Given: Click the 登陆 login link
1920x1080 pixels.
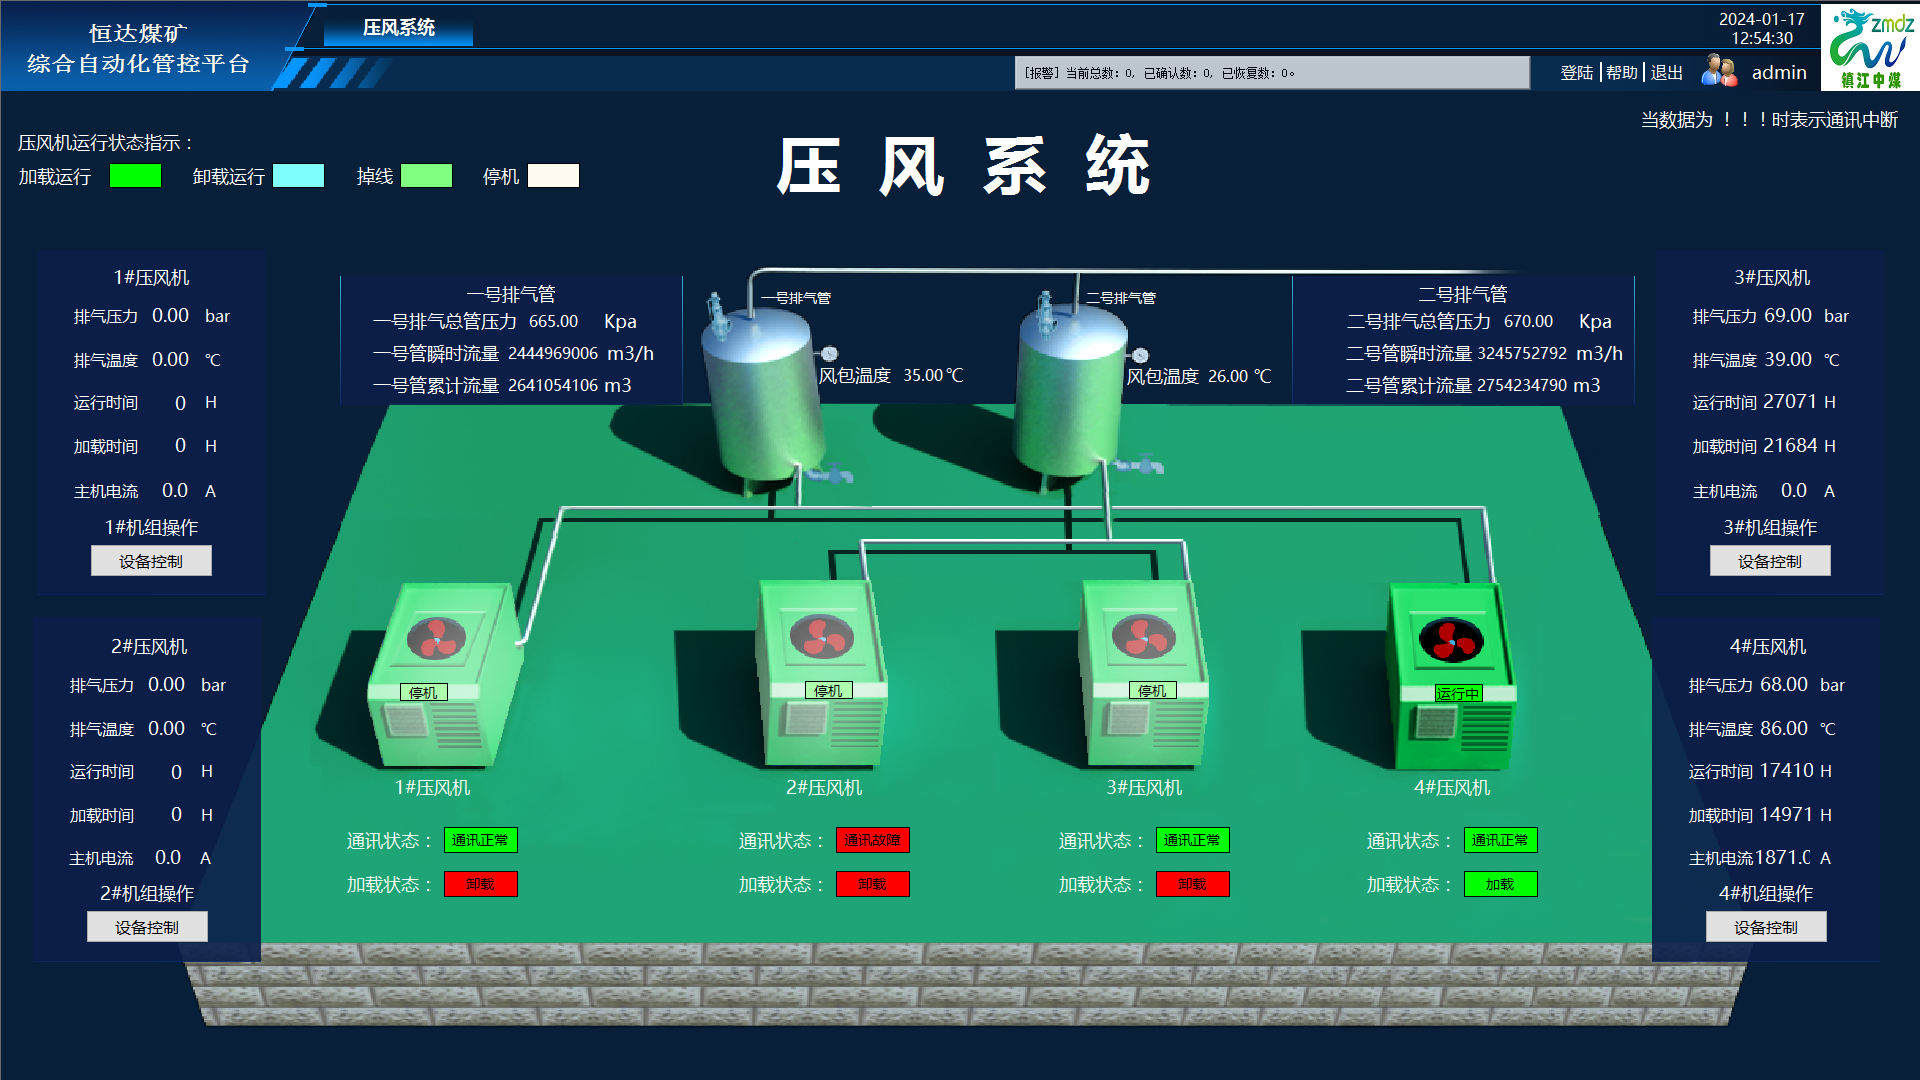Looking at the screenshot, I should click(x=1576, y=72).
